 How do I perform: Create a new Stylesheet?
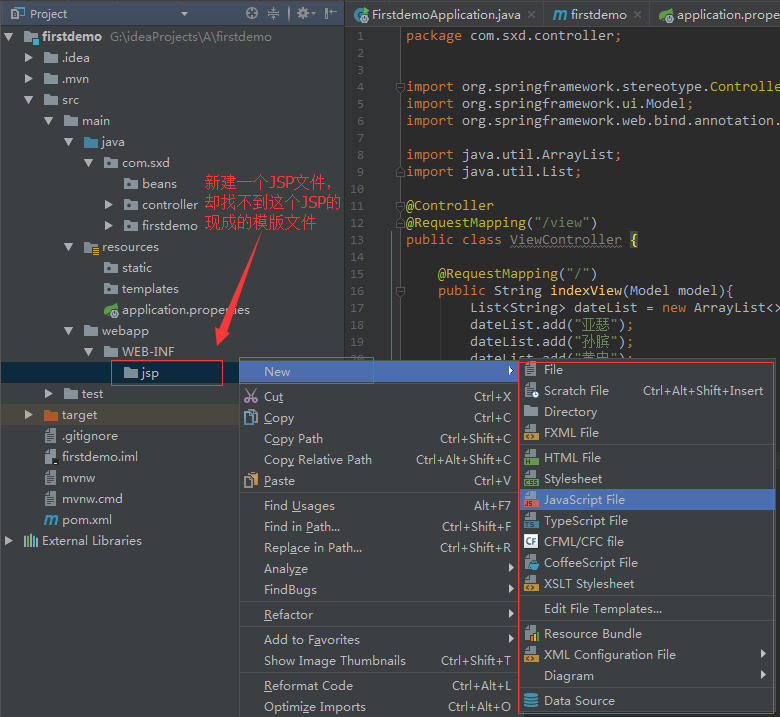pos(647,479)
